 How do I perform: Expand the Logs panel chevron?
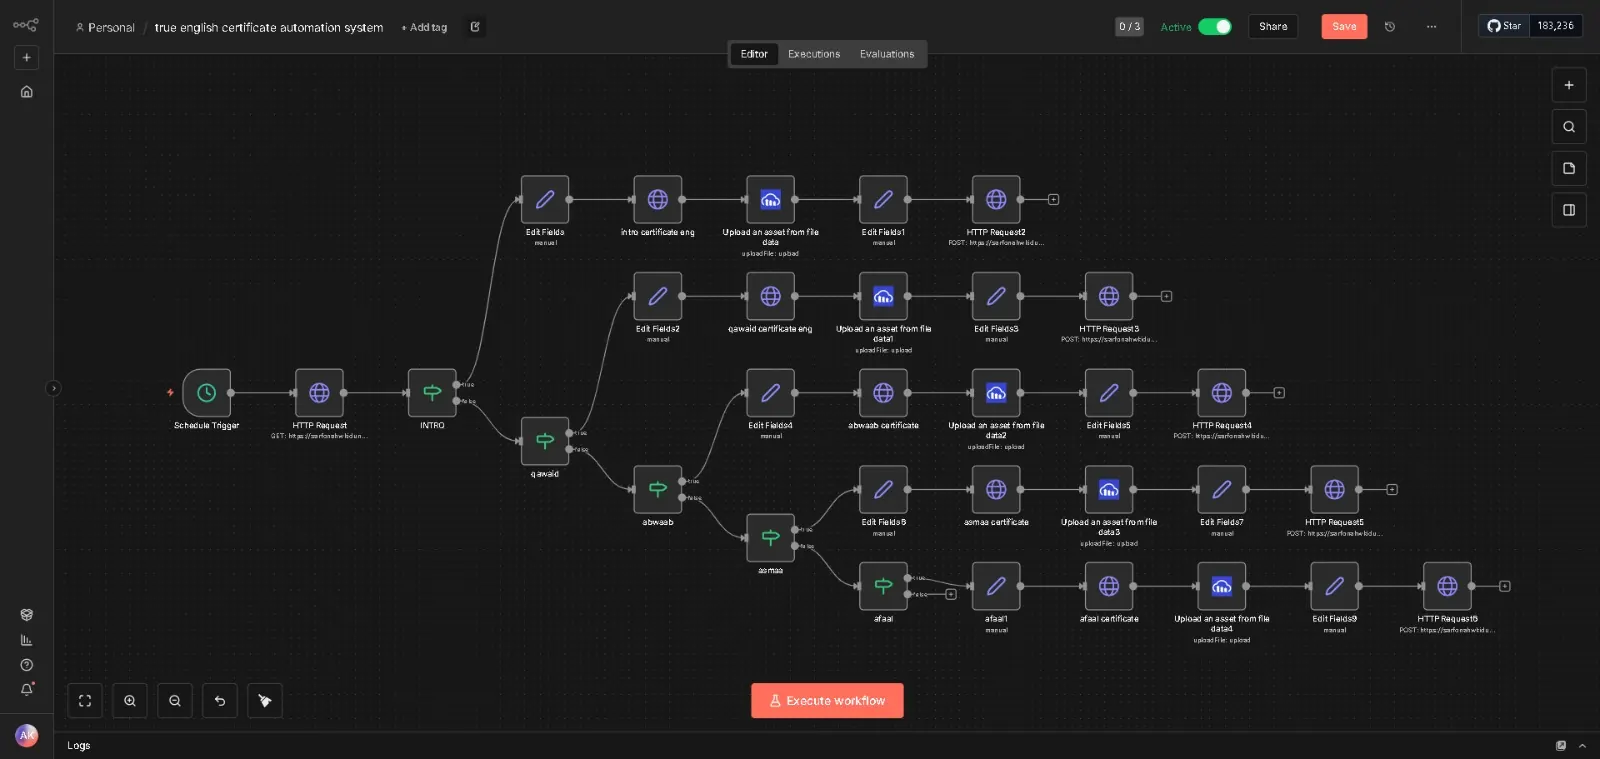pos(1582,746)
